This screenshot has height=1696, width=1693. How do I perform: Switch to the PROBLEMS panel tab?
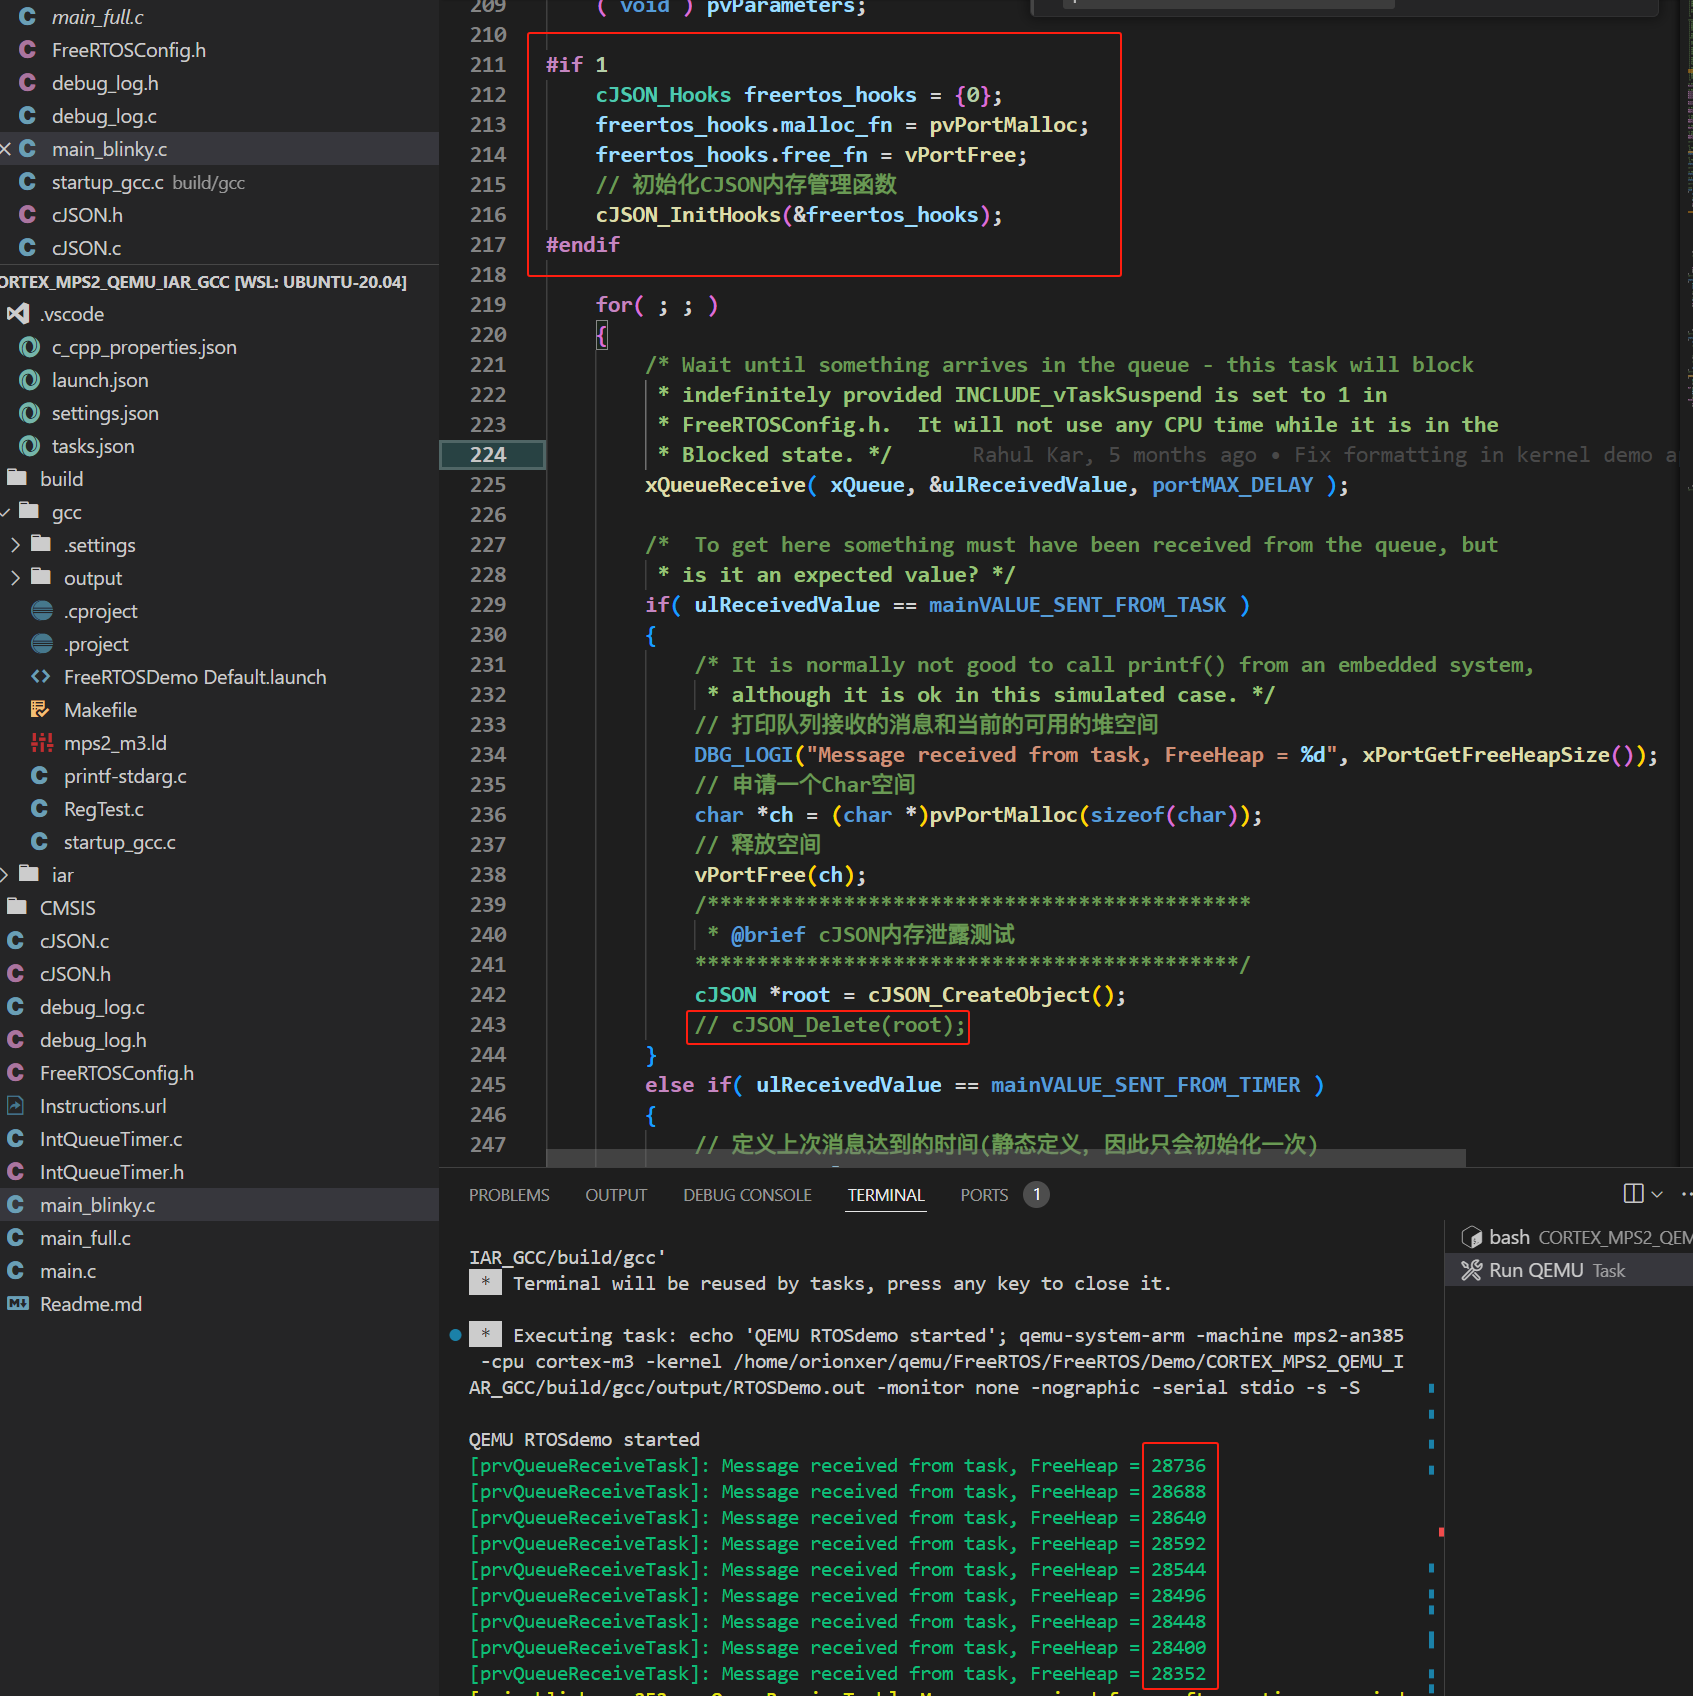coord(509,1195)
